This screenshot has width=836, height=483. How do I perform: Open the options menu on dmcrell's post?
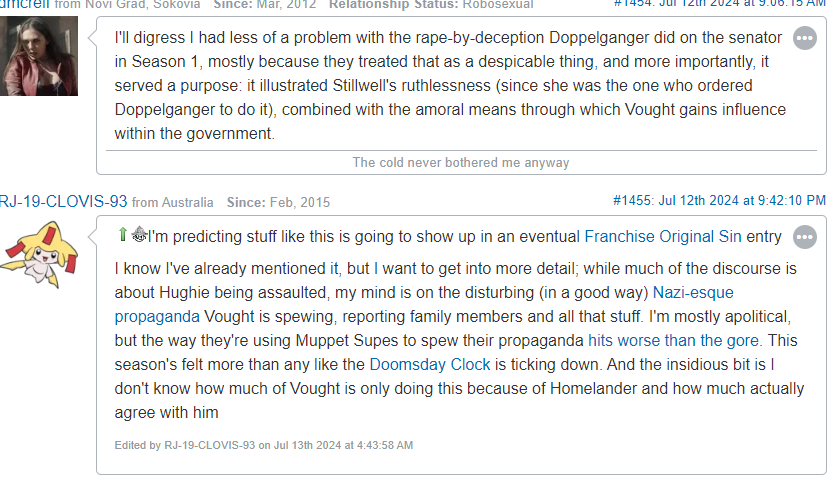pos(805,38)
